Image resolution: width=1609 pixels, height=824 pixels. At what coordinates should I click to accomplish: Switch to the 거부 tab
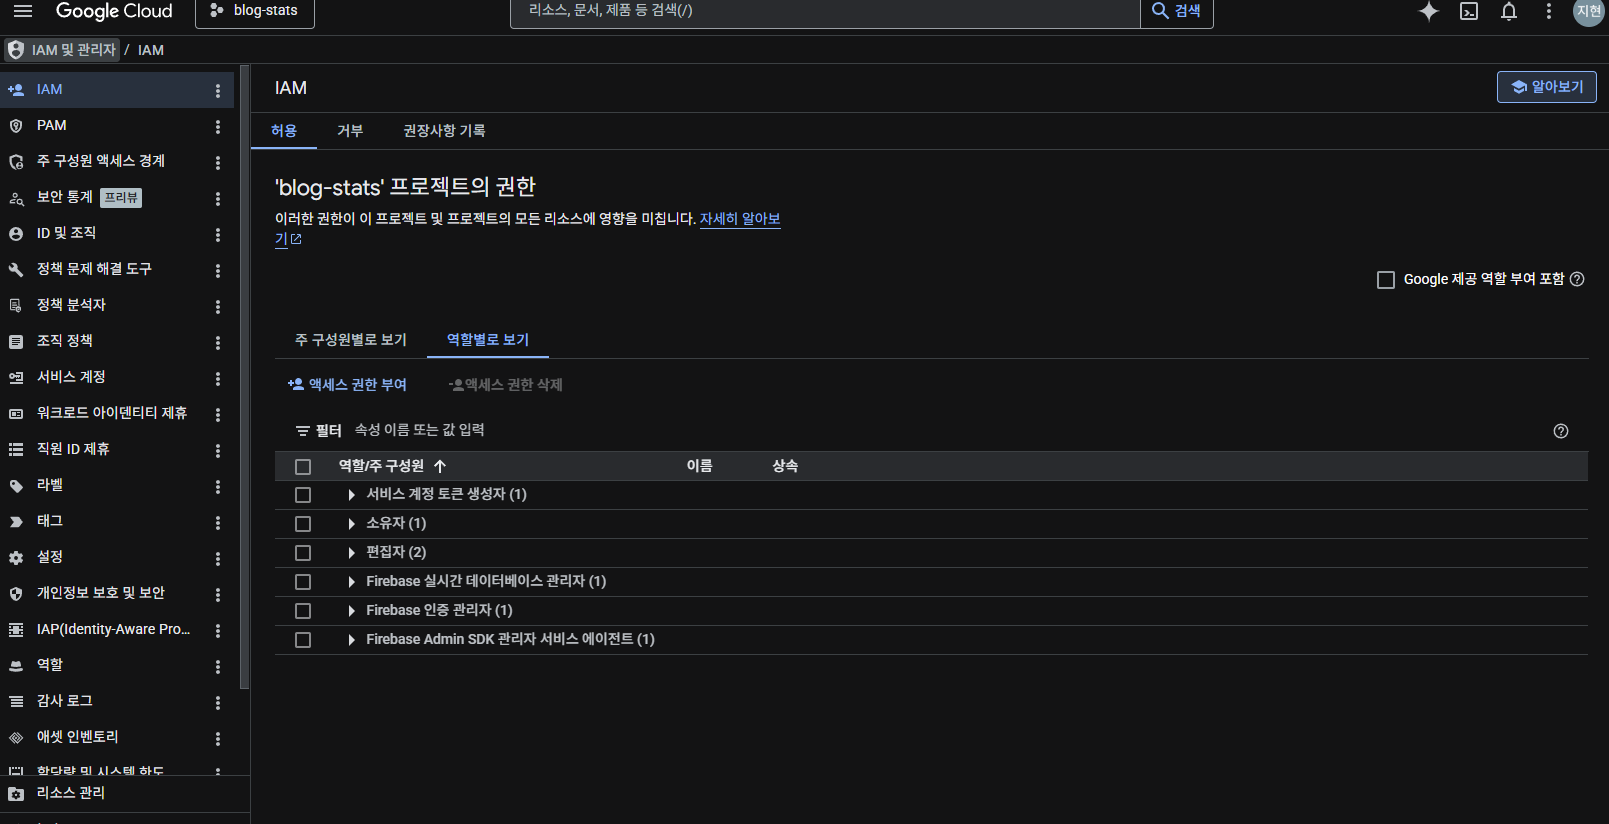[x=350, y=131]
